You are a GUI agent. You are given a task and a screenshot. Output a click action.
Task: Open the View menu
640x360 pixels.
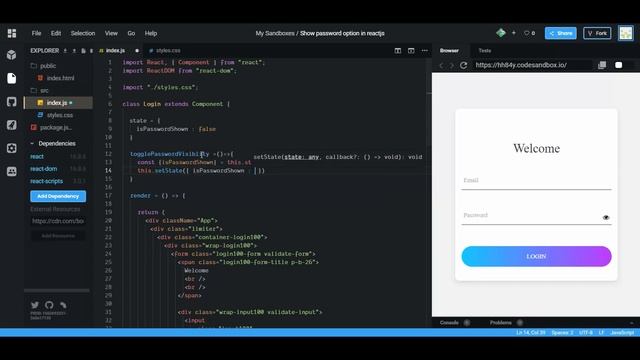coord(111,33)
